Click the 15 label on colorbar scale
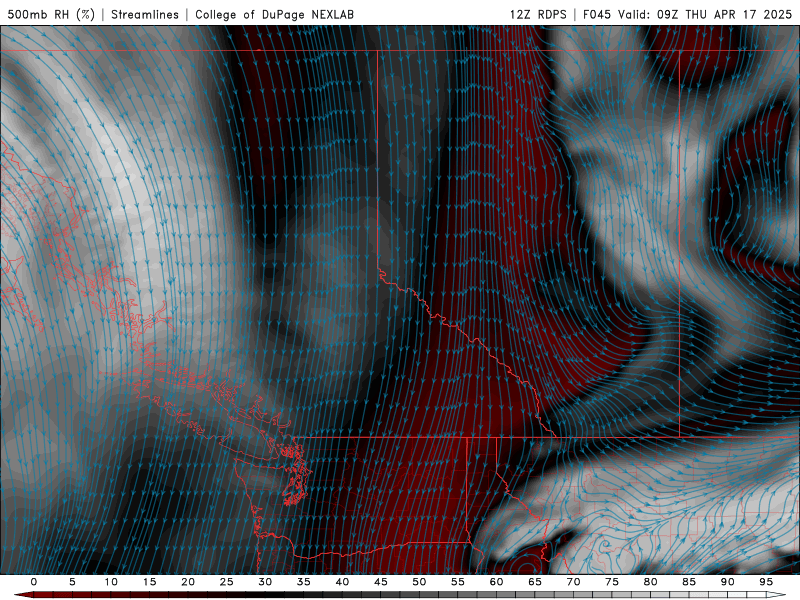800x600 pixels. click(149, 582)
